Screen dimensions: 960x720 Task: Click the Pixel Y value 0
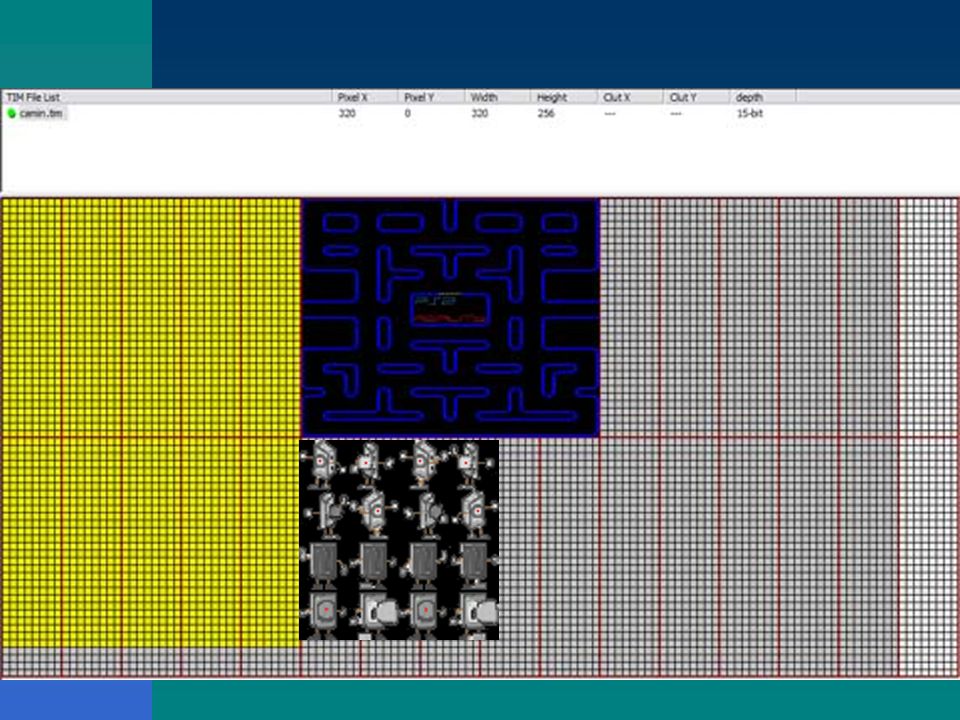pyautogui.click(x=408, y=113)
